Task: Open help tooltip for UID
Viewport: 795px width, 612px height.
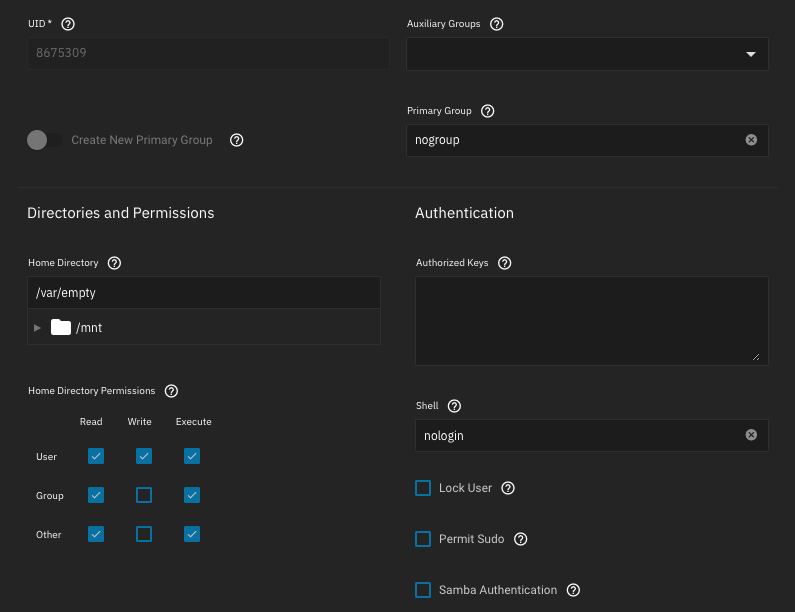Action: coord(68,24)
